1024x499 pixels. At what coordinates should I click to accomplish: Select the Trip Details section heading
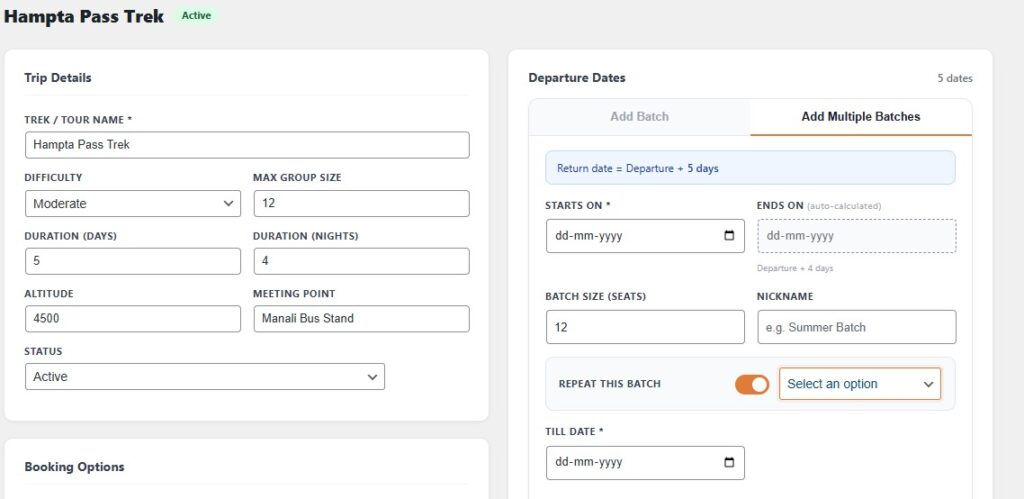click(x=58, y=78)
